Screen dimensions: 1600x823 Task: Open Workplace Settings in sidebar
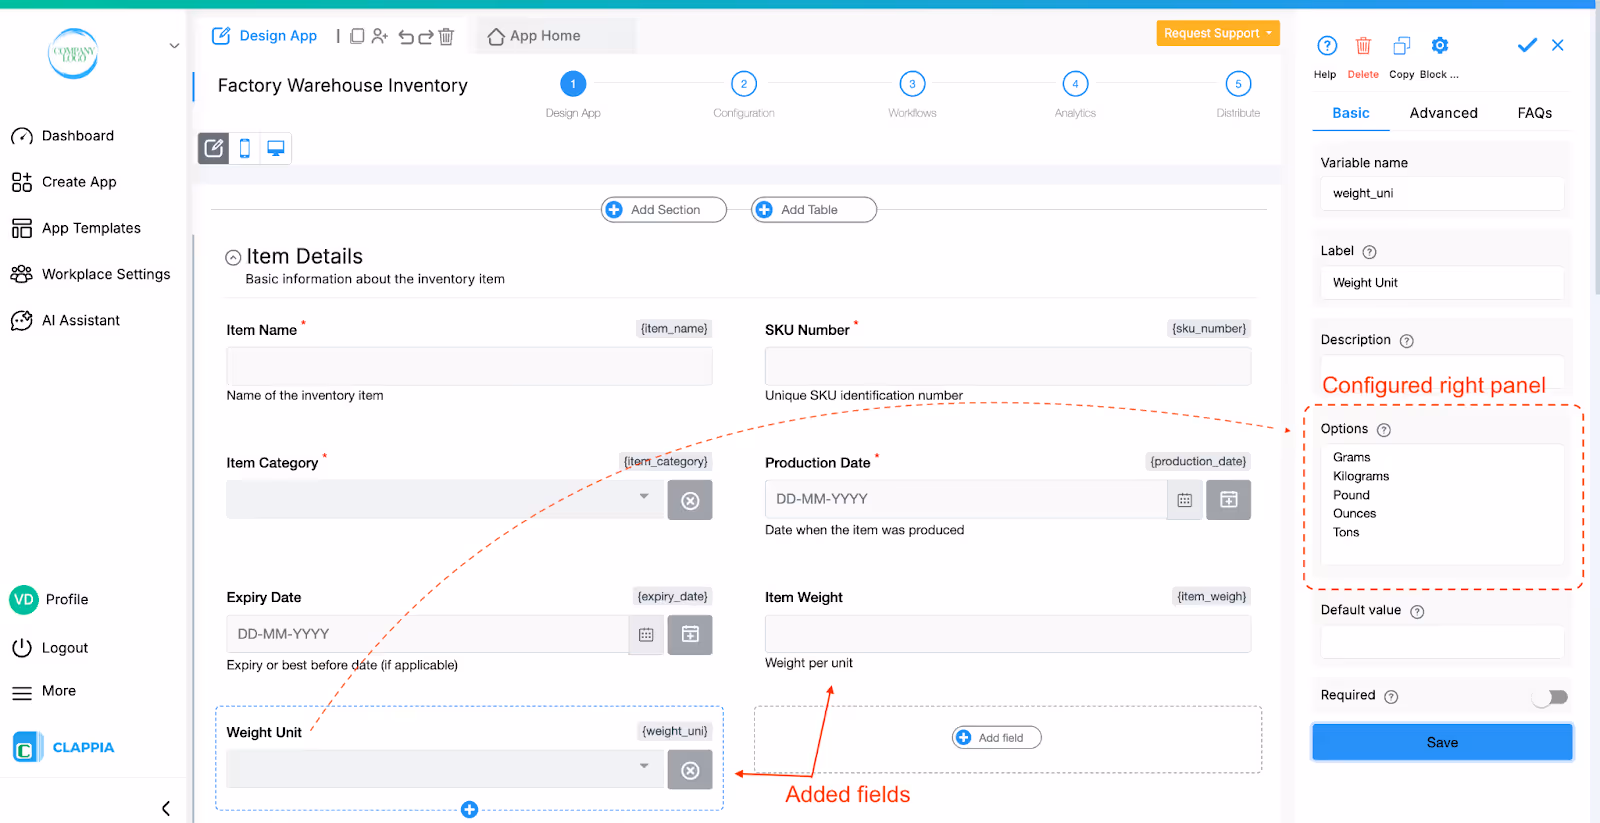tap(91, 274)
